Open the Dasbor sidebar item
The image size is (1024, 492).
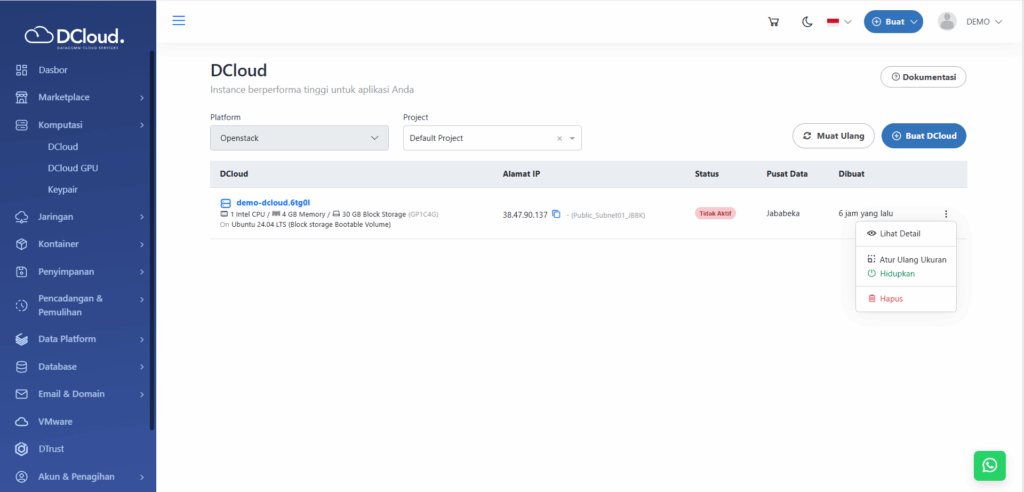(x=53, y=70)
